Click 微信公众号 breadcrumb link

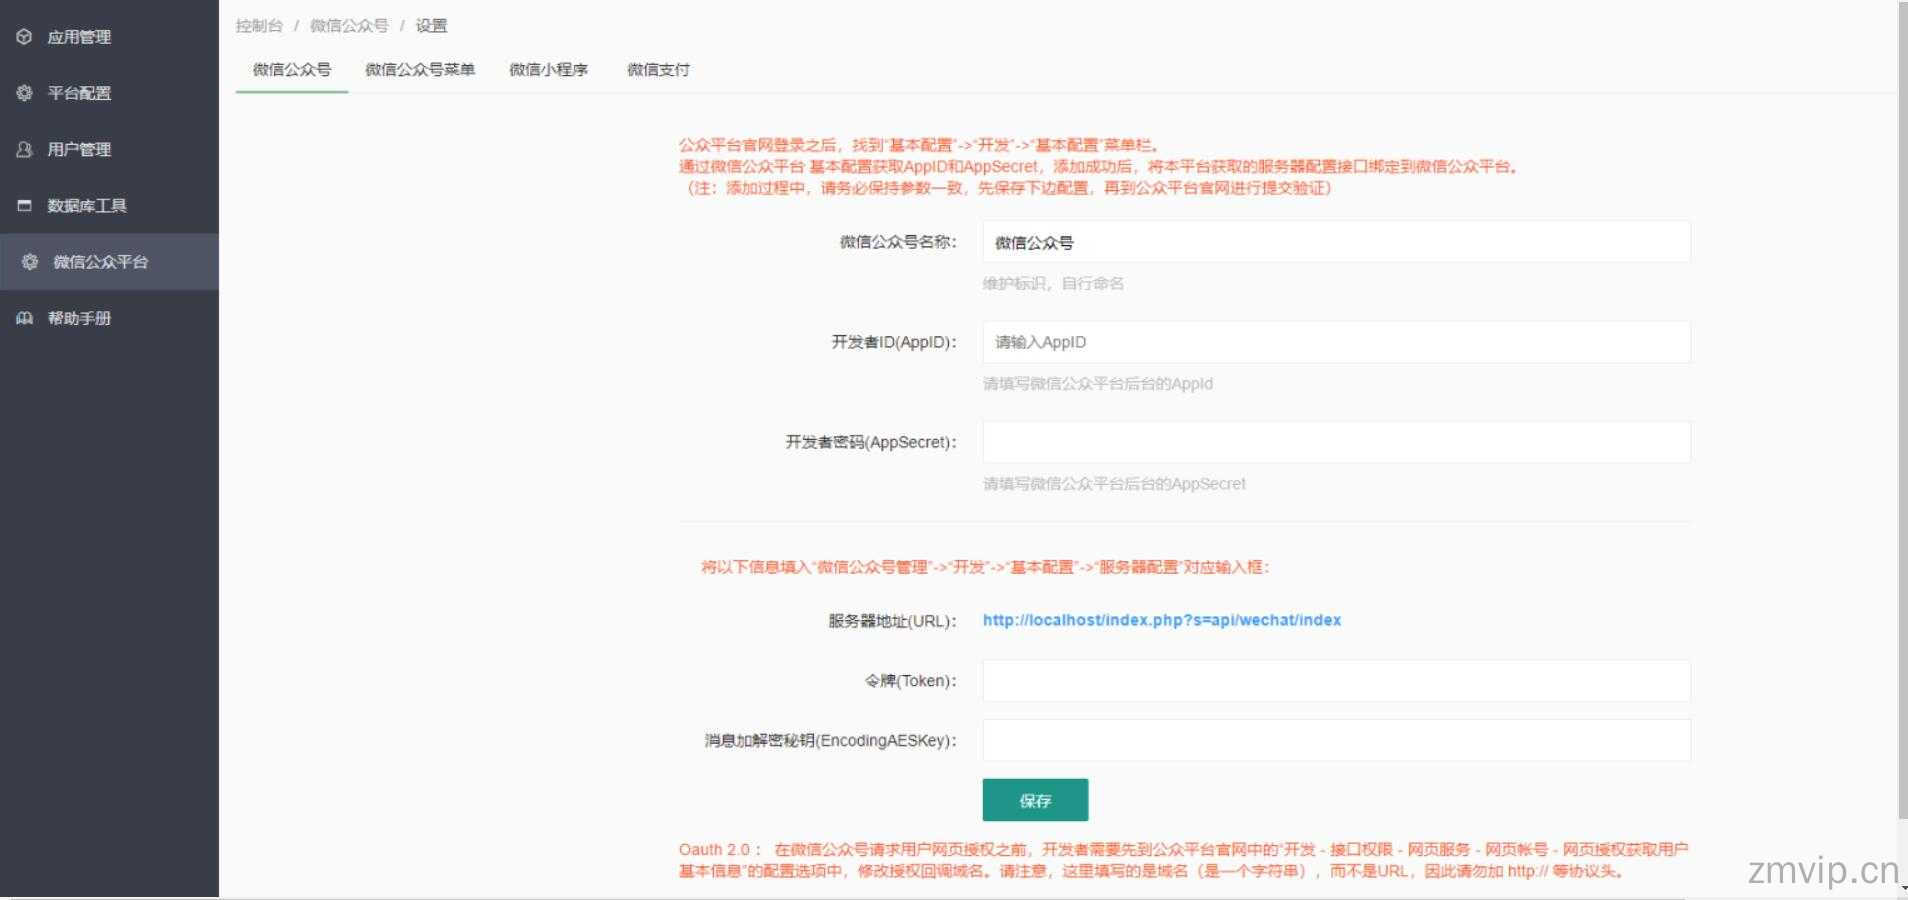click(x=349, y=26)
